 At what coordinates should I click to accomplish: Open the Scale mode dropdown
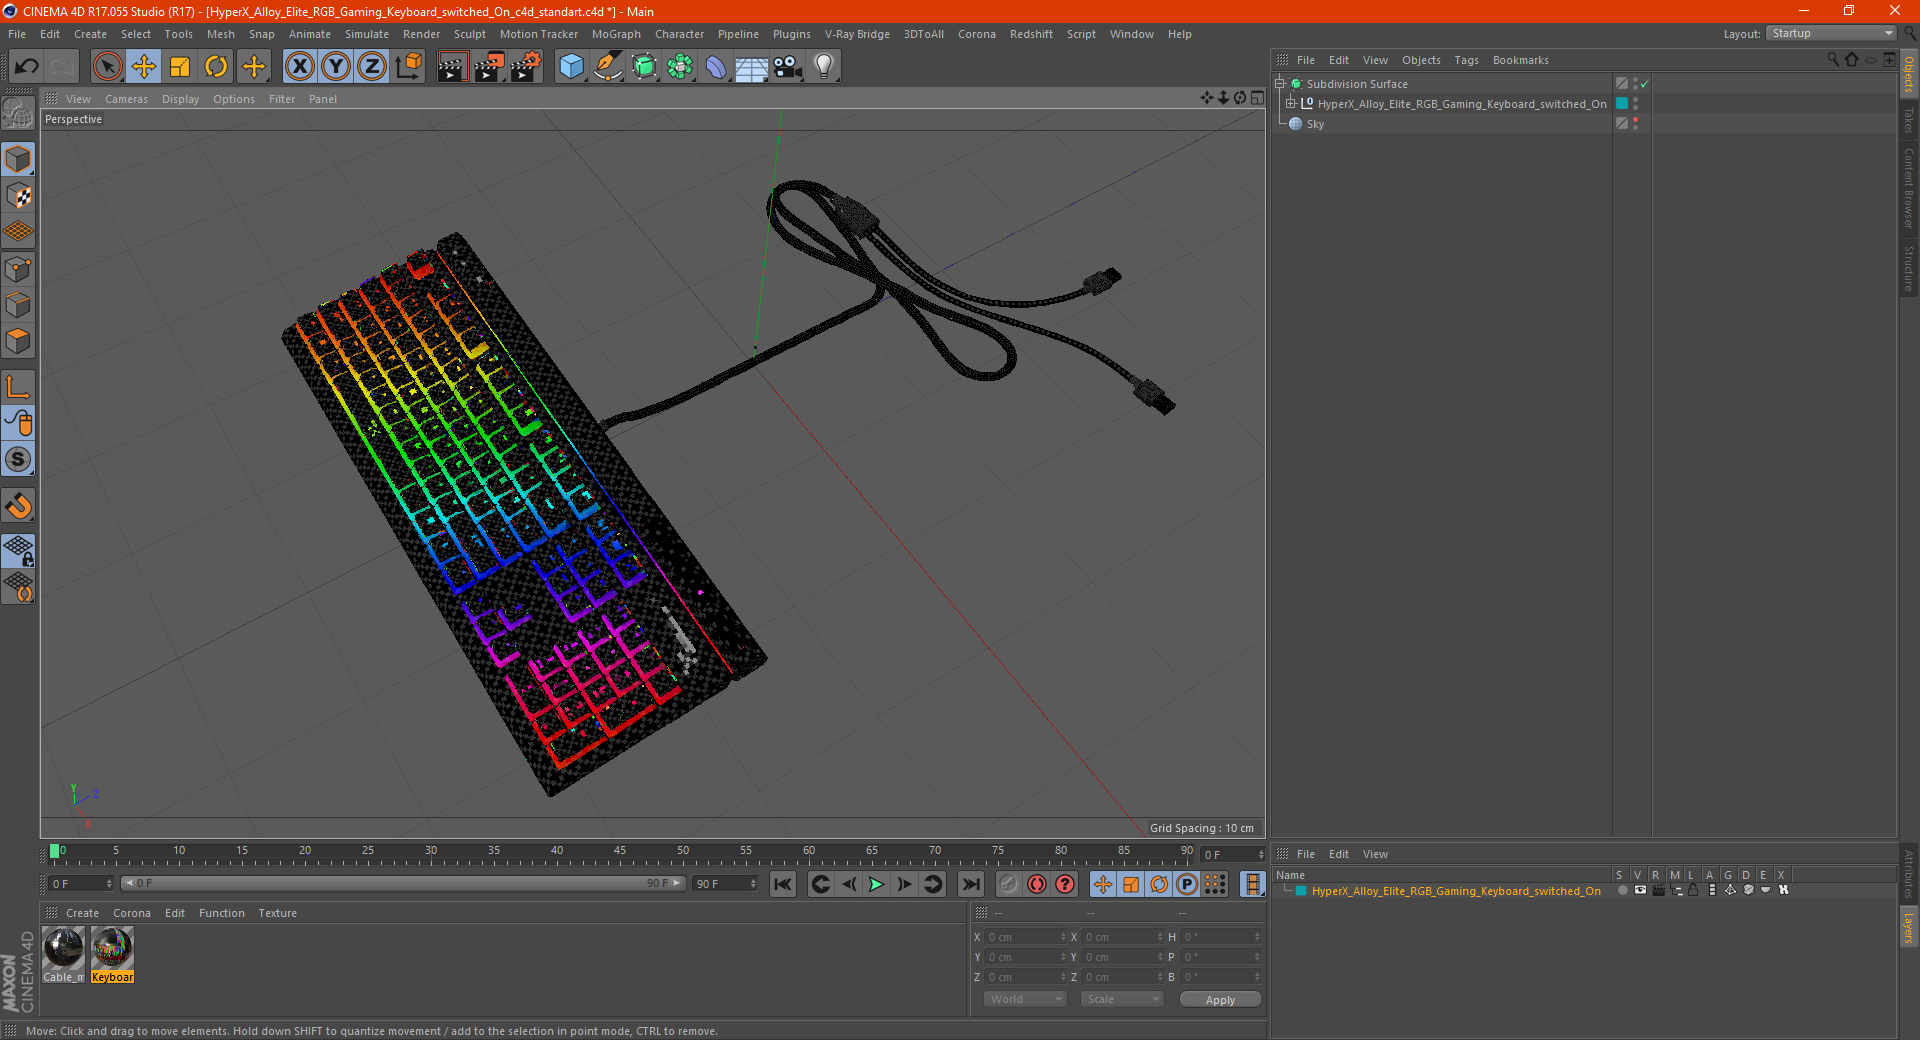click(1122, 999)
